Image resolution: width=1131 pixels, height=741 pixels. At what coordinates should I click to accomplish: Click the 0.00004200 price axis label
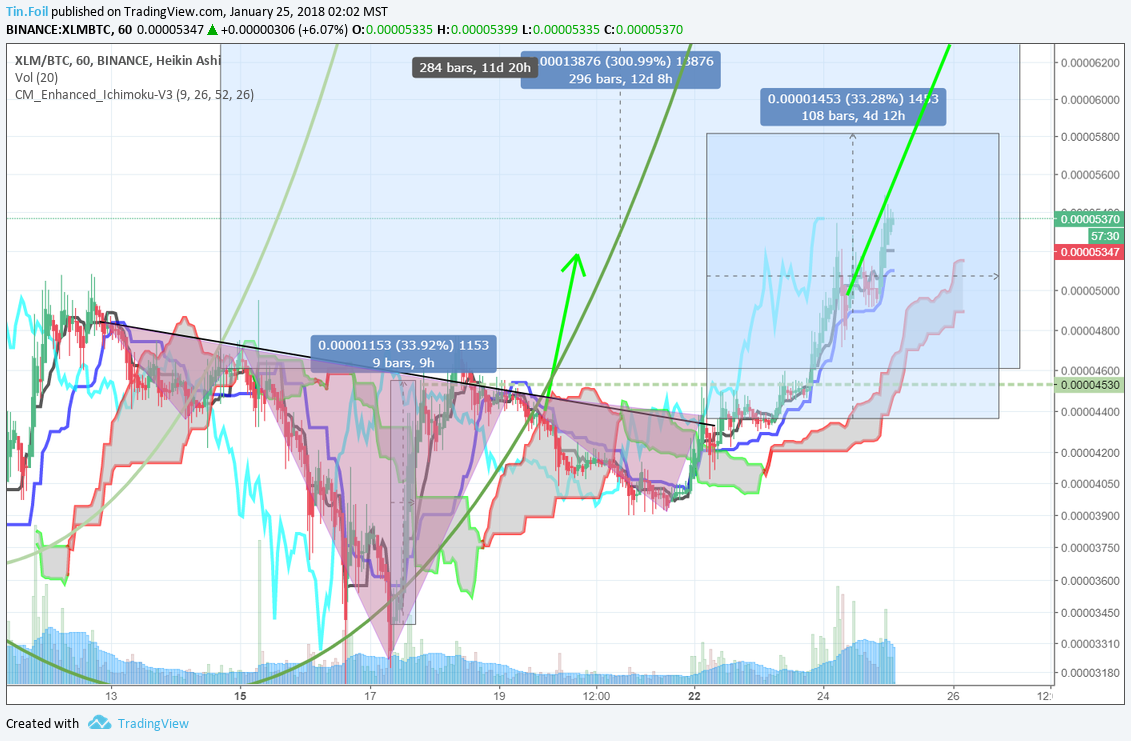tap(1090, 452)
